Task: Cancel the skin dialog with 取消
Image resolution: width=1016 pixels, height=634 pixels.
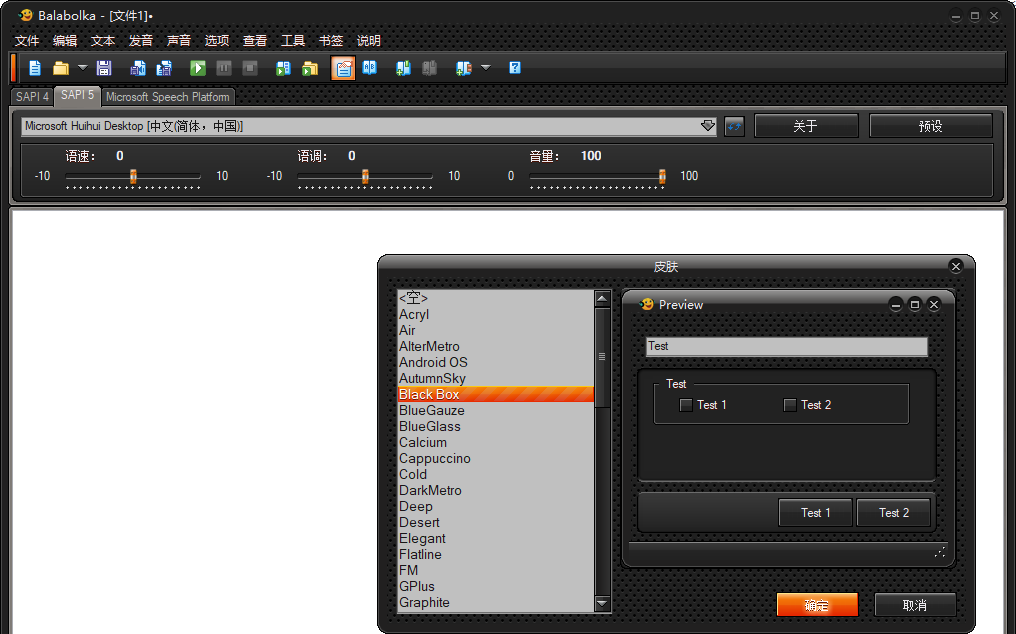Action: coord(915,605)
